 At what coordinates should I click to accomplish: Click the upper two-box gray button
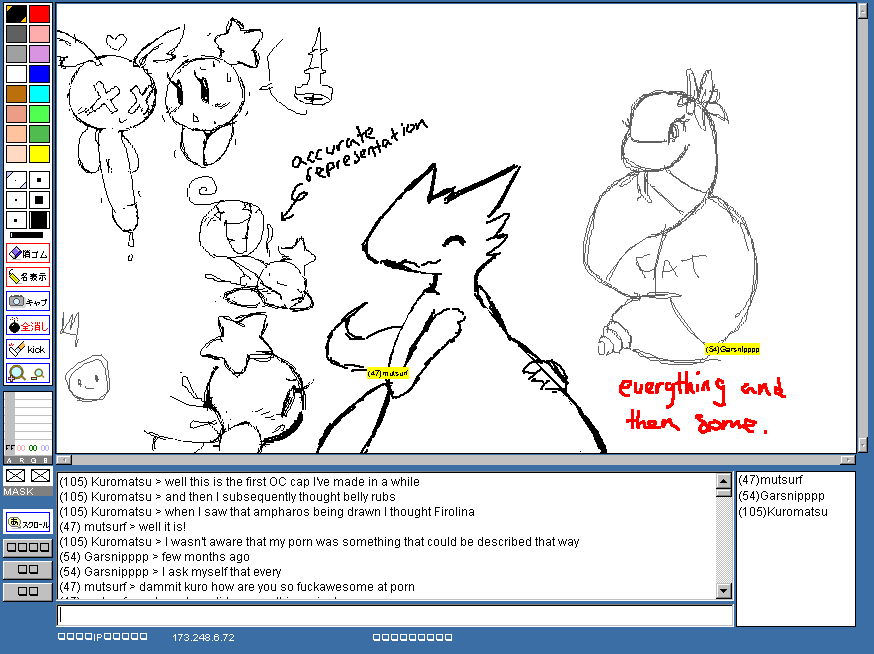coord(28,570)
